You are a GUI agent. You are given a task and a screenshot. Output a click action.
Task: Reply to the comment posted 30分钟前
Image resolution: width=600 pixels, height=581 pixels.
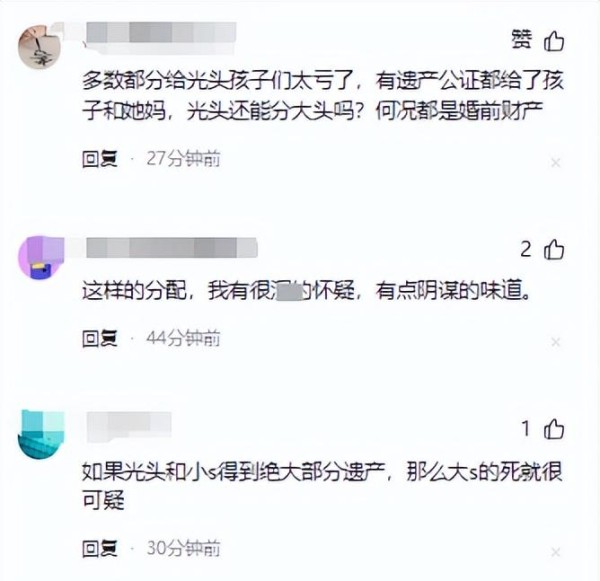coord(99,548)
